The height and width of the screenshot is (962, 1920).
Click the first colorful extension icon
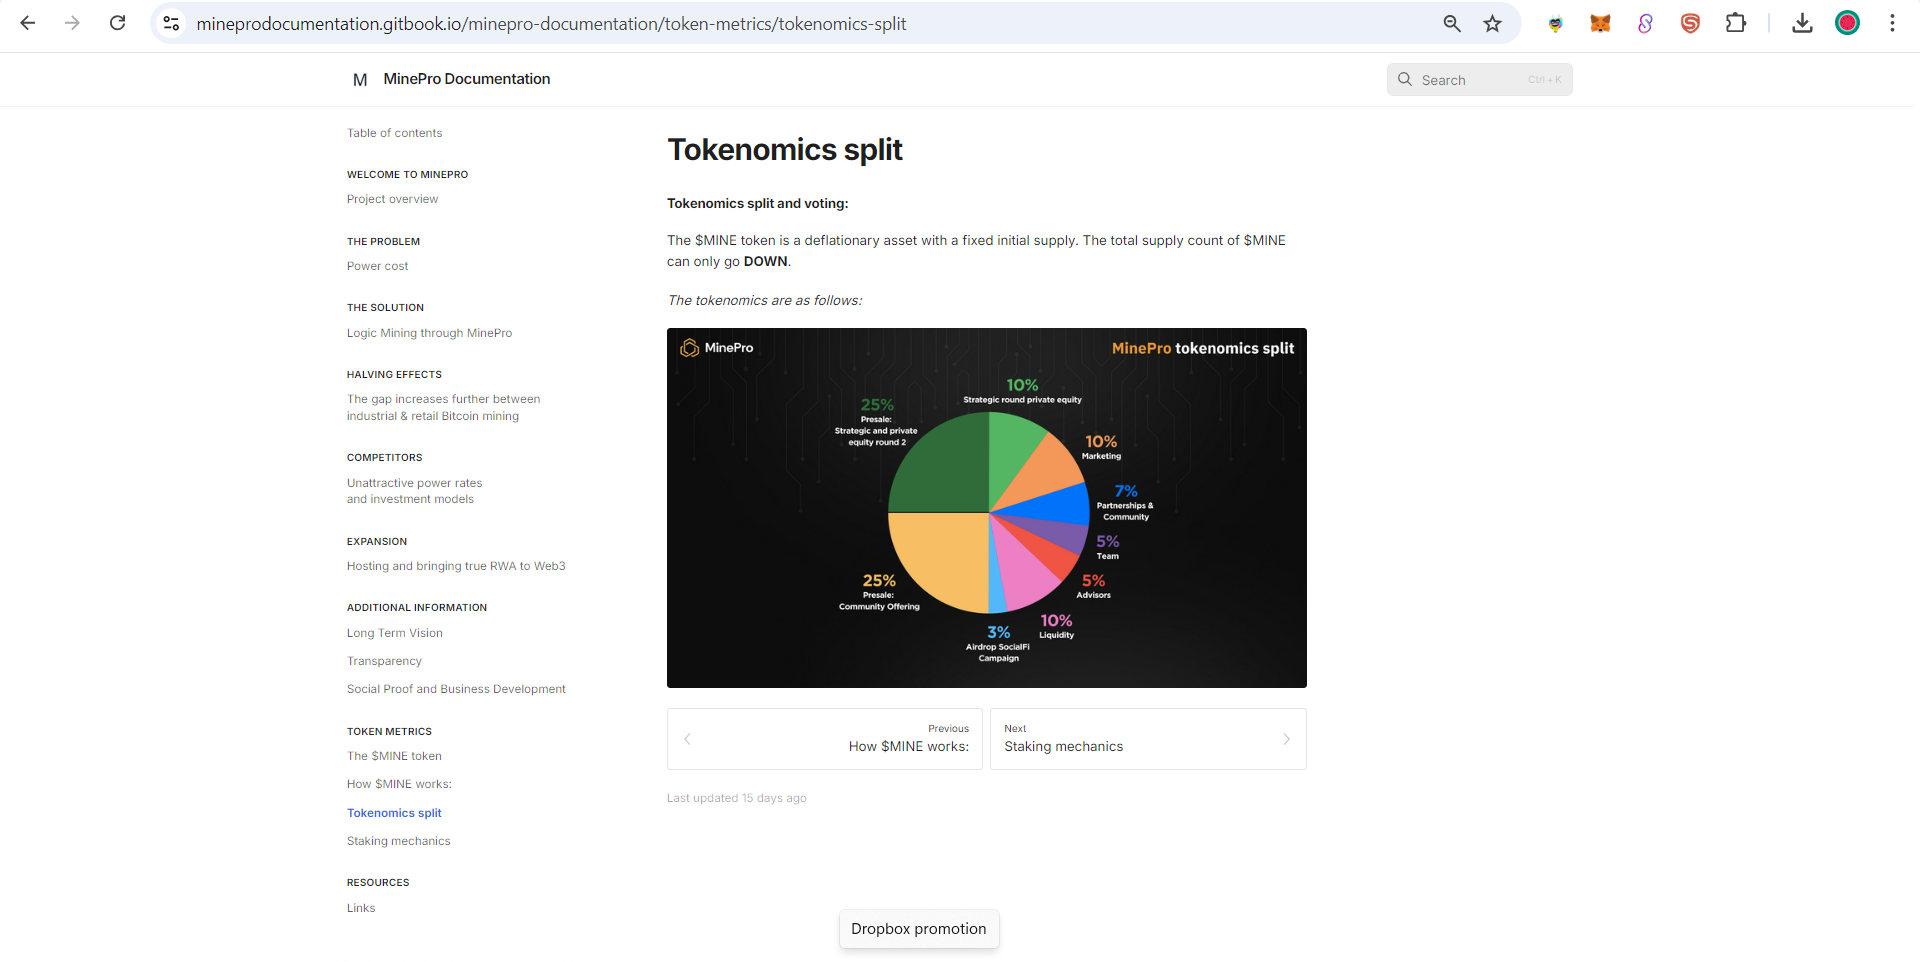tap(1555, 24)
